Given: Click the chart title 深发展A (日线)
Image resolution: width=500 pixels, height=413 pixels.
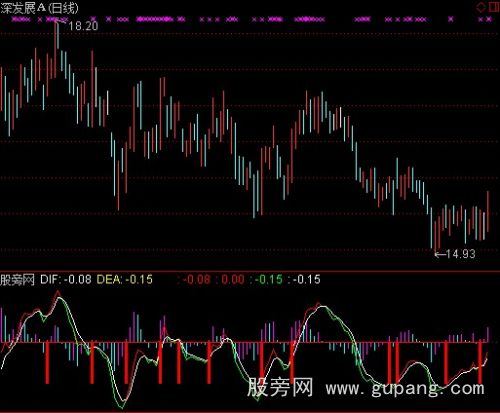Looking at the screenshot, I should point(39,8).
